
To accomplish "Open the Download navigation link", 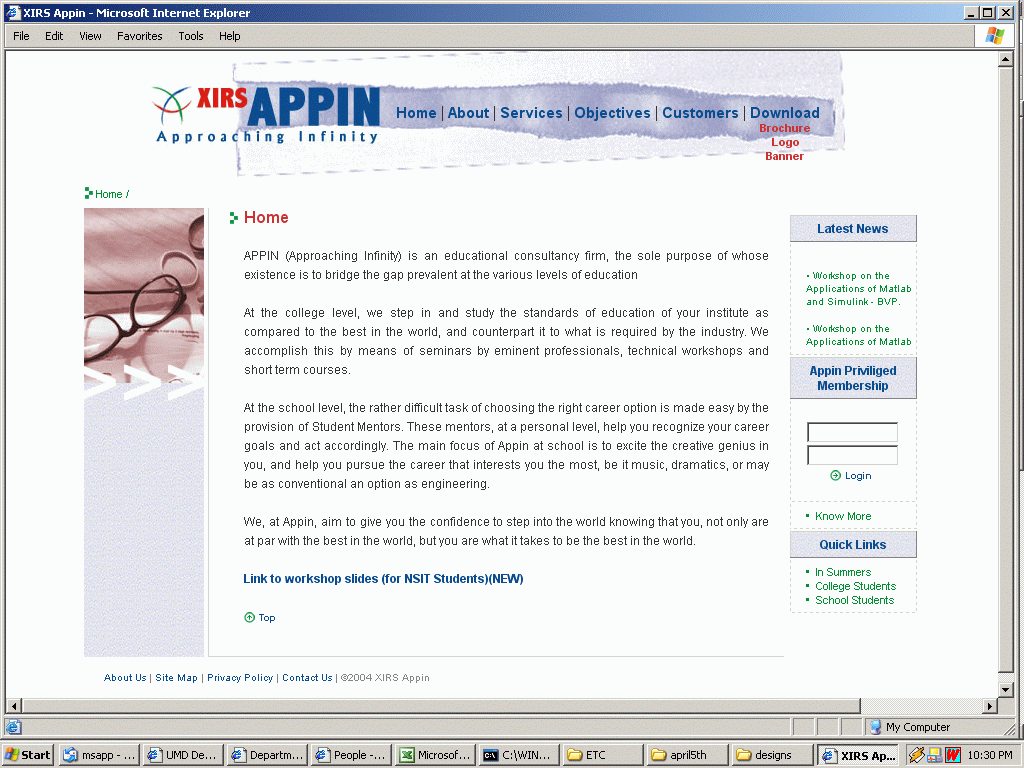I will click(784, 113).
